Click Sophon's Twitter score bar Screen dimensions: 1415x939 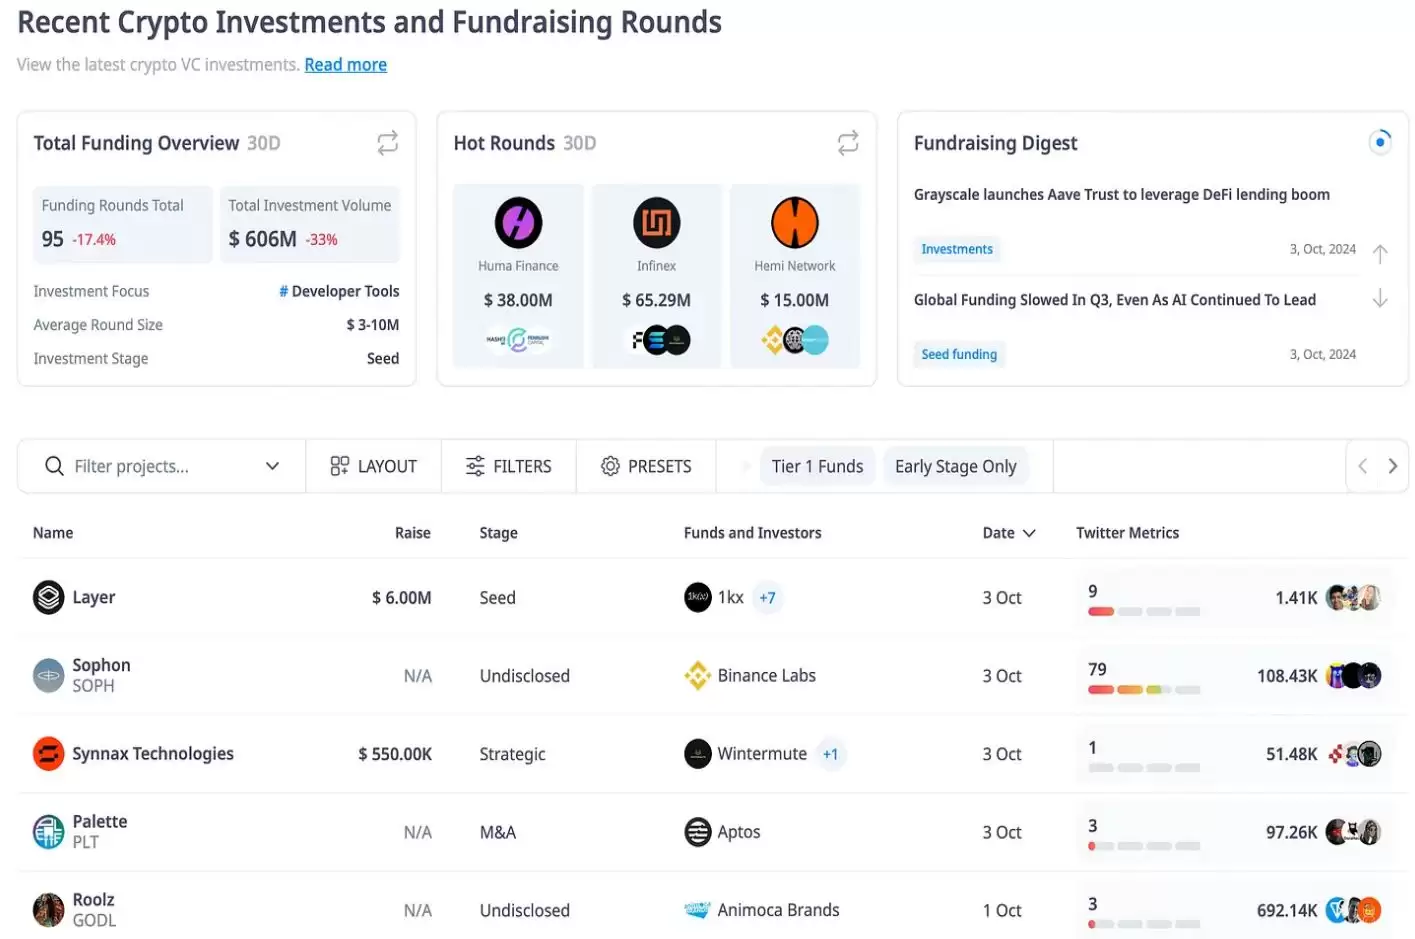coord(1143,690)
